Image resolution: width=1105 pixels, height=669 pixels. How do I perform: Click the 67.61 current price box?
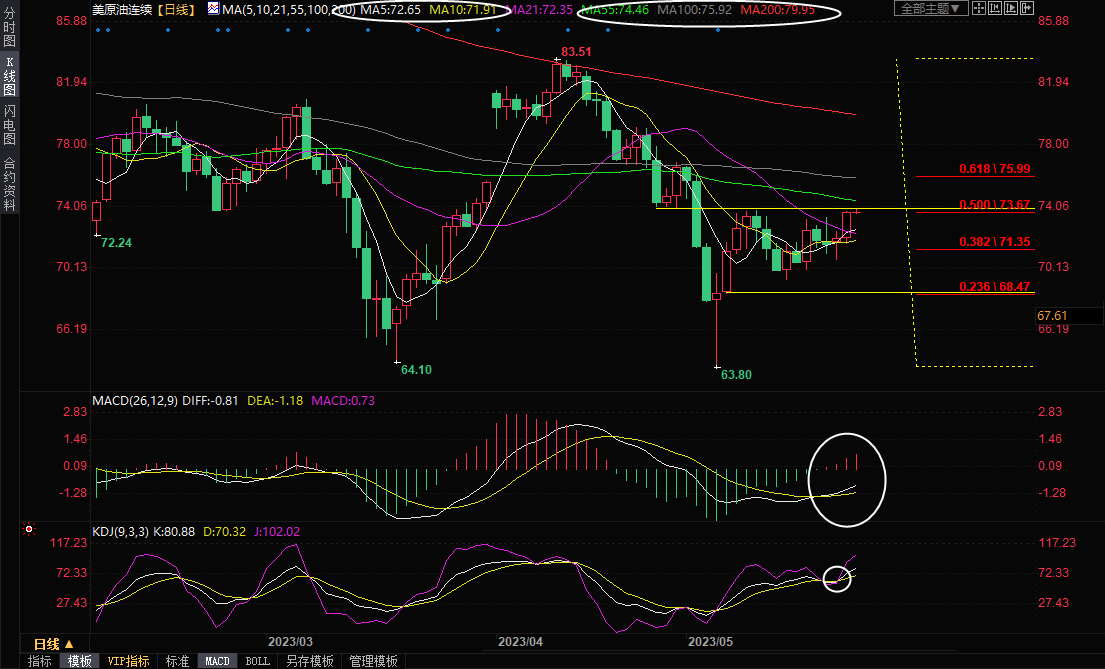[x=1069, y=315]
